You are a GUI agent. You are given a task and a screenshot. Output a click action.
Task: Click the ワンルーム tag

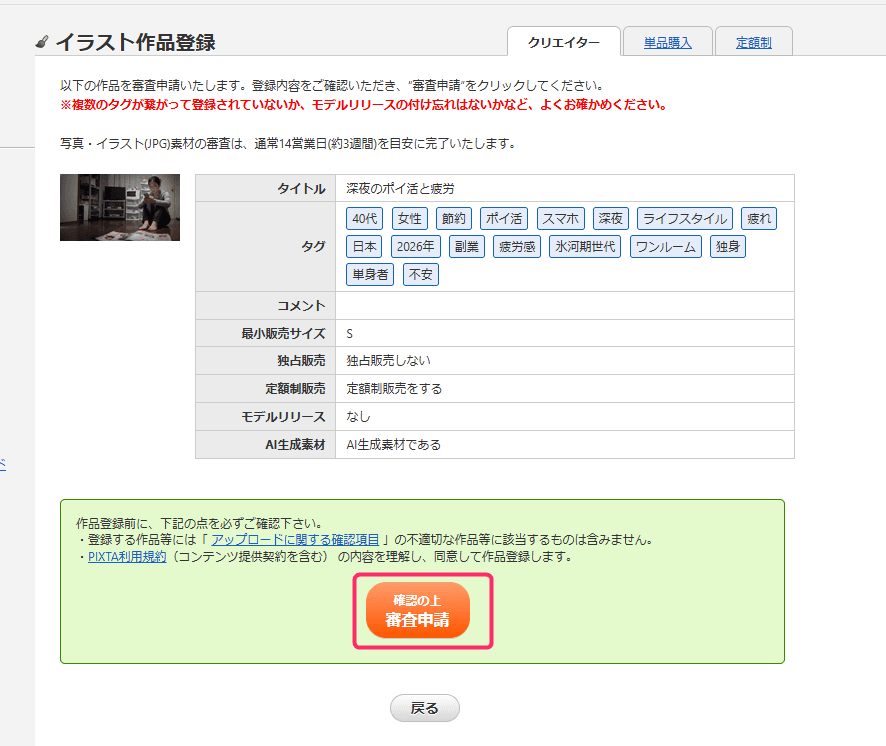pyautogui.click(x=664, y=245)
